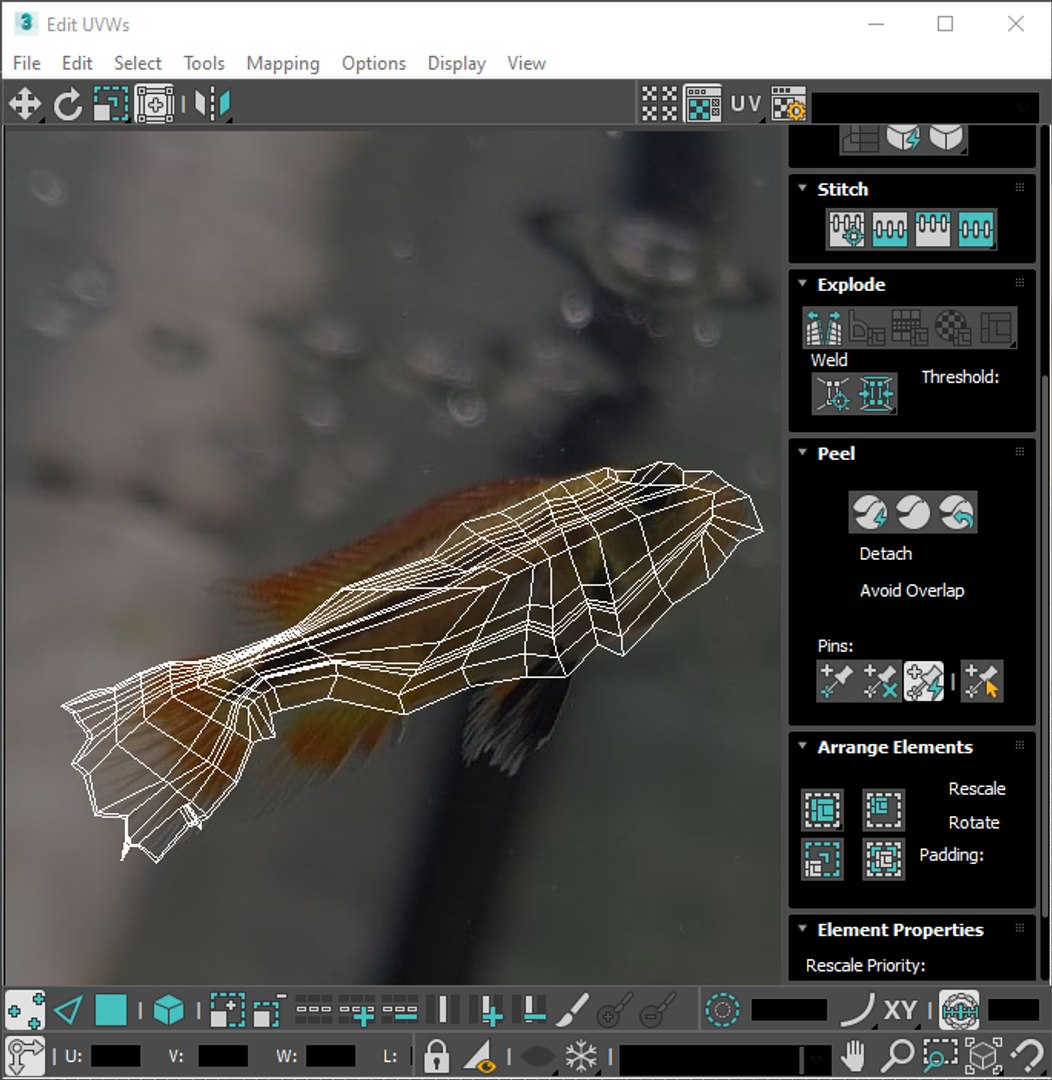The image size is (1052, 1080).
Task: Toggle Display Only Selected Polygons eye
Action: [479, 1055]
